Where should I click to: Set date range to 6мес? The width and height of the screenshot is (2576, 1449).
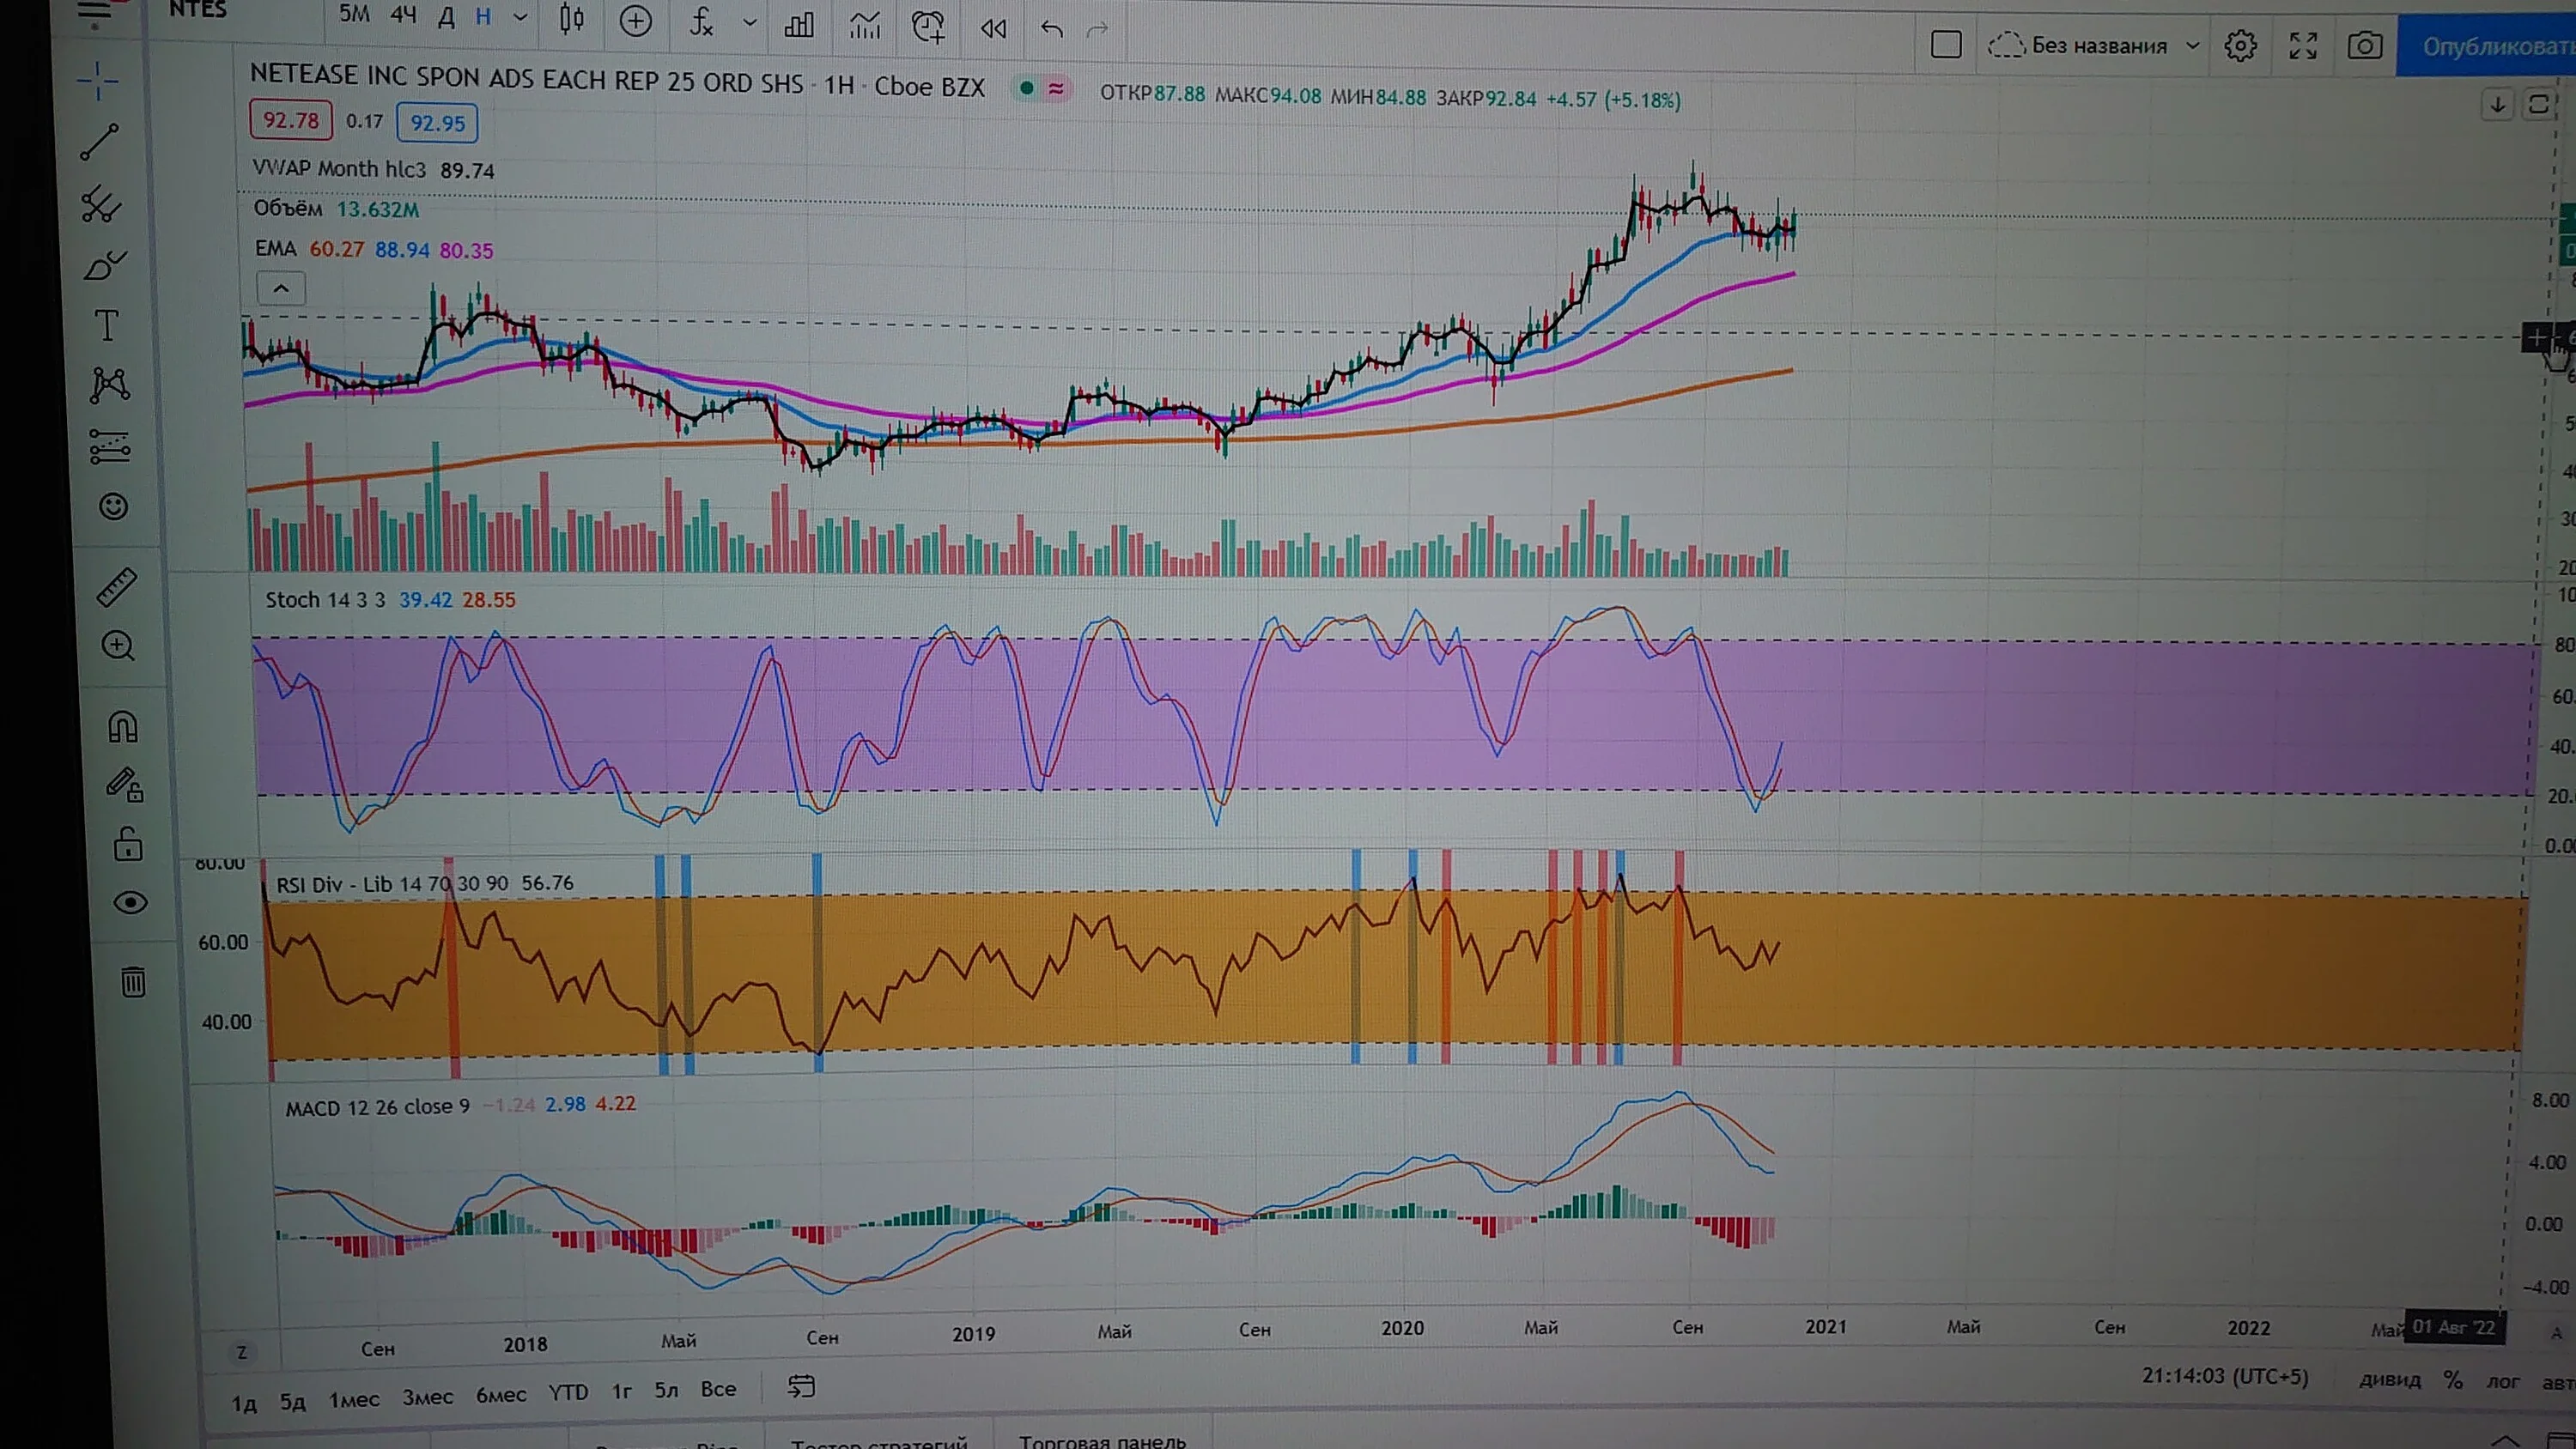click(500, 1395)
